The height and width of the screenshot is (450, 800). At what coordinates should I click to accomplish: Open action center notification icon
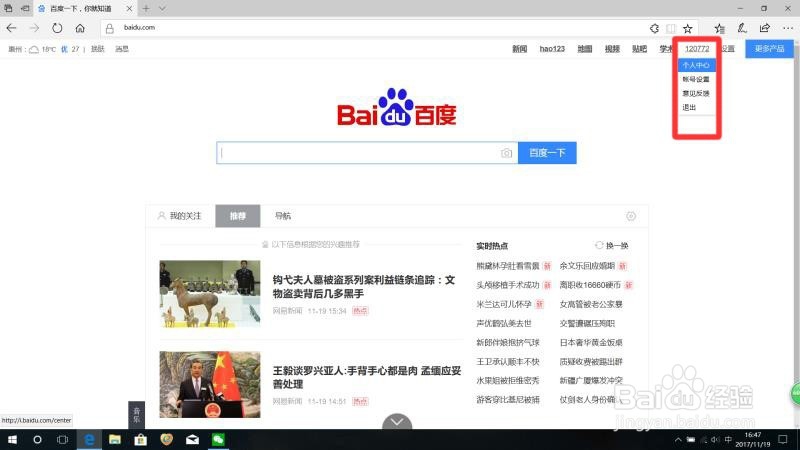tap(783, 440)
